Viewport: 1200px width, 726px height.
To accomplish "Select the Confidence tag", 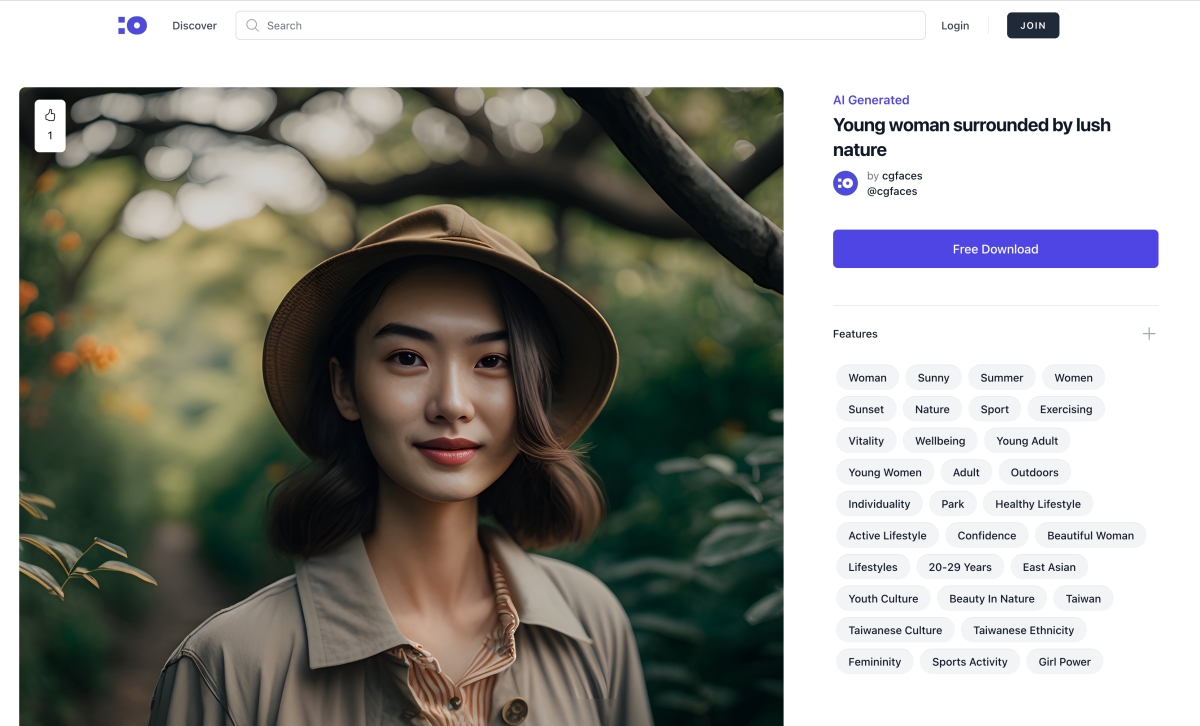I will (x=987, y=535).
